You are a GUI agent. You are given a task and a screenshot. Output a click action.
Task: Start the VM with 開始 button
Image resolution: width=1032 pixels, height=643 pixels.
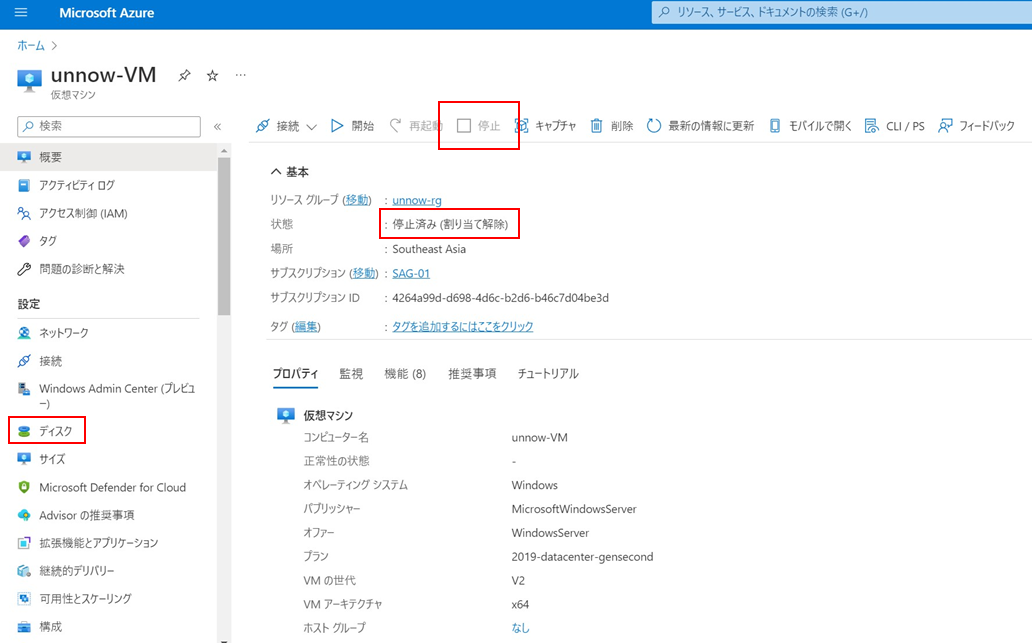click(x=352, y=126)
